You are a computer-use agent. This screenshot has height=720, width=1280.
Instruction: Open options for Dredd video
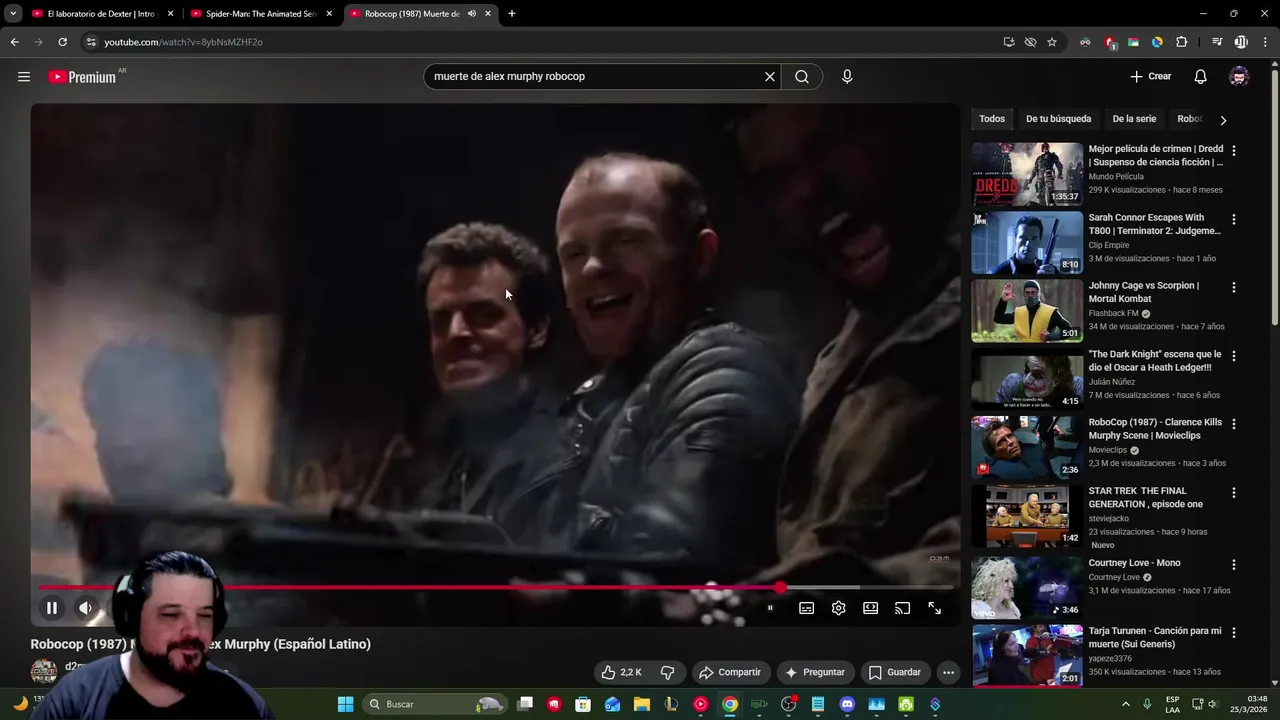pyautogui.click(x=1233, y=151)
